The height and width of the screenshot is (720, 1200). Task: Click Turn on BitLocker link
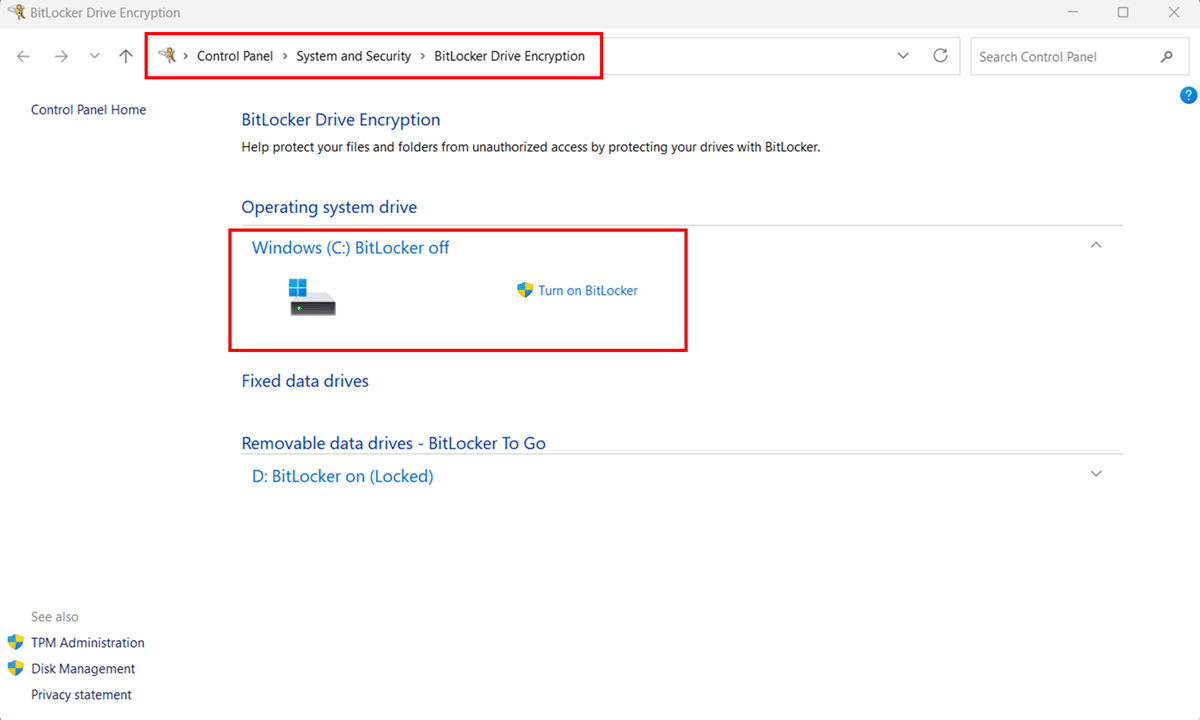(587, 291)
